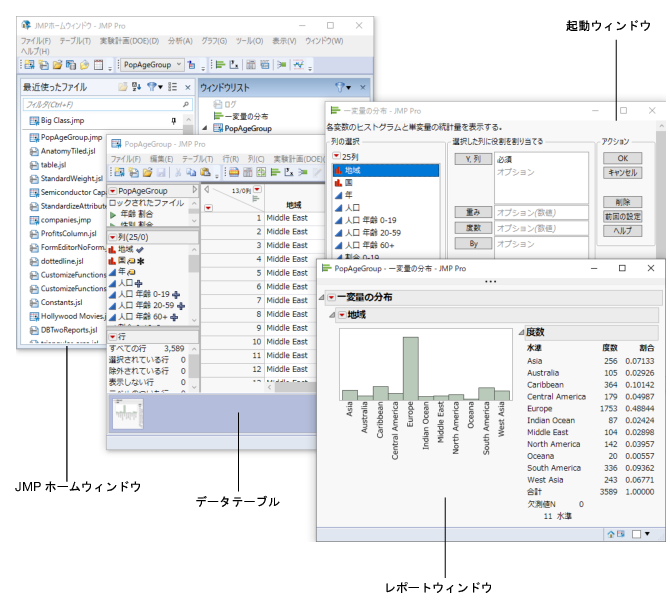The height and width of the screenshot is (602, 670).
Task: Click 重み role button
Action: pos(473,212)
